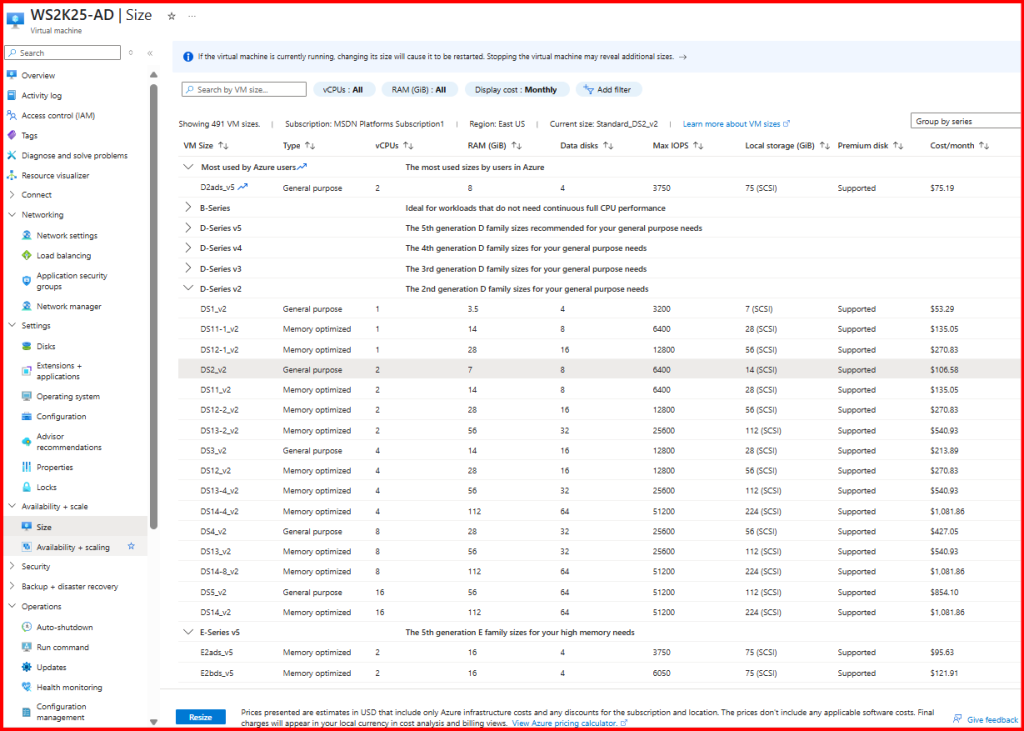Open Load balancing via its icon
1024x731 pixels.
pos(26,255)
